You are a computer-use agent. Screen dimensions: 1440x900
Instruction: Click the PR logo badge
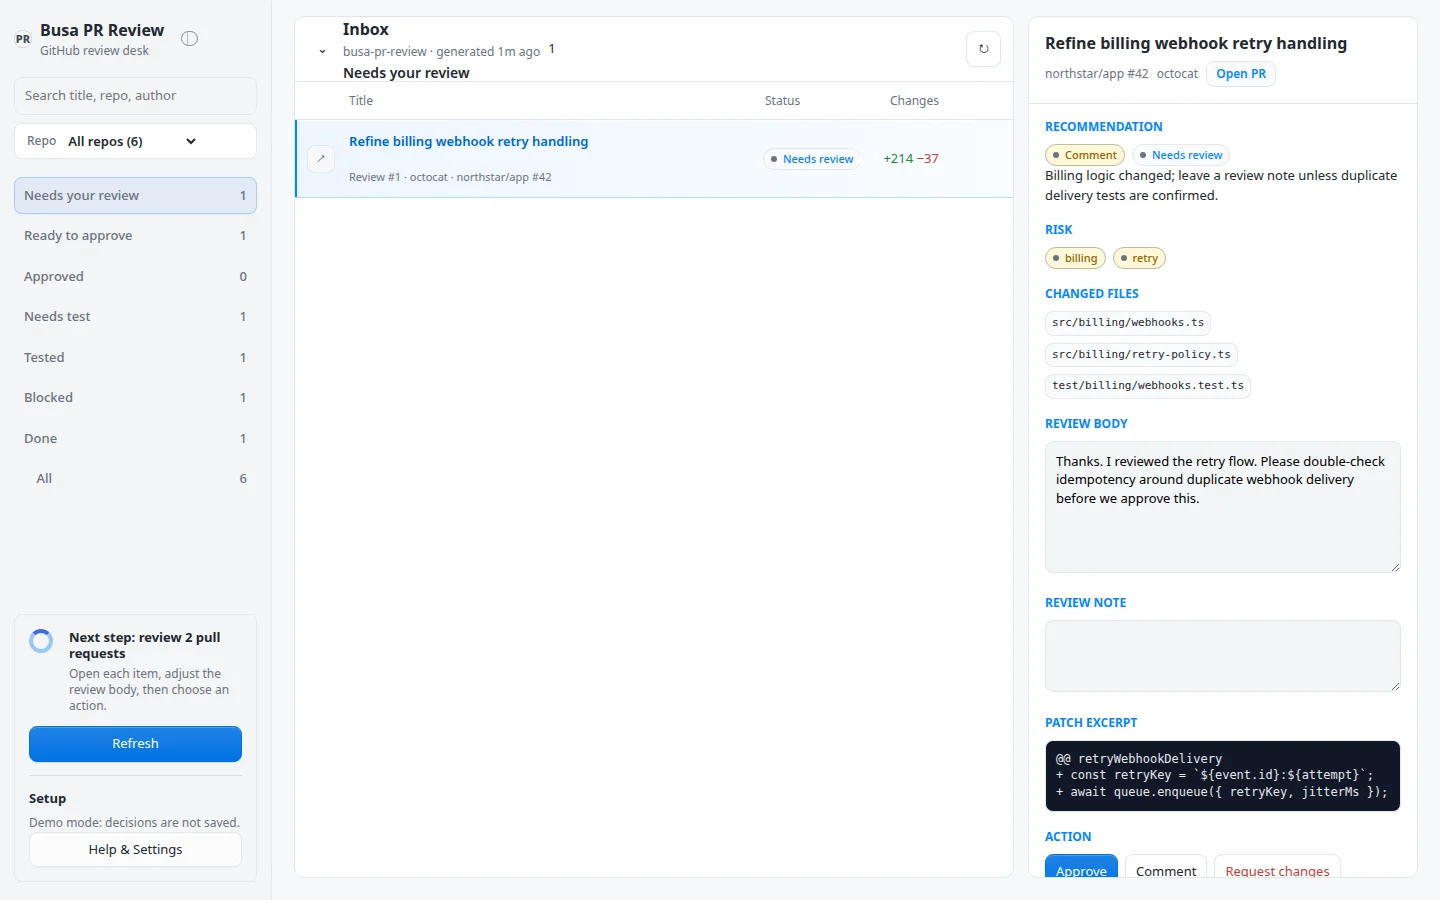[23, 39]
